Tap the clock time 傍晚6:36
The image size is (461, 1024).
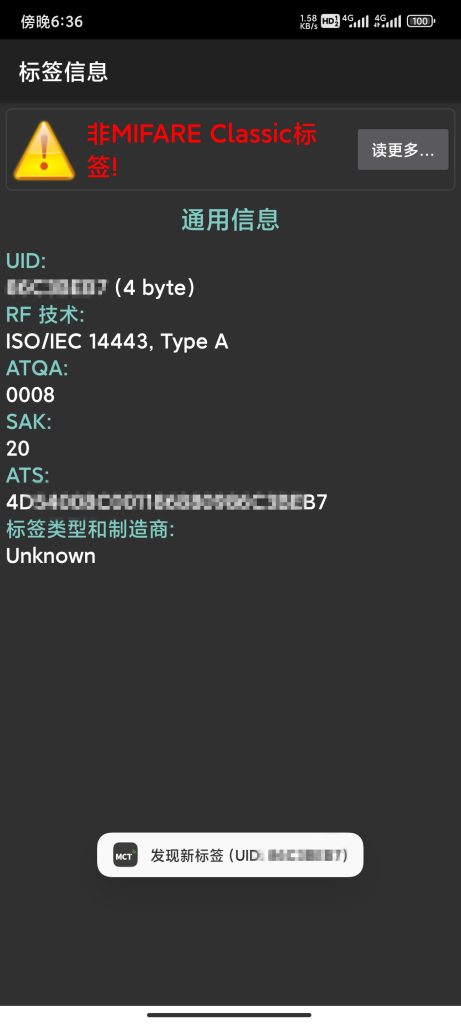click(x=52, y=22)
